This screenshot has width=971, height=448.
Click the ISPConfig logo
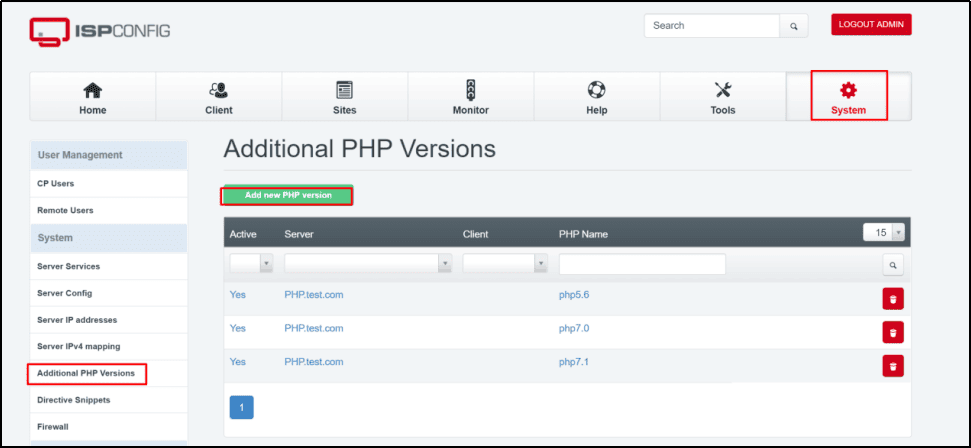click(x=100, y=31)
